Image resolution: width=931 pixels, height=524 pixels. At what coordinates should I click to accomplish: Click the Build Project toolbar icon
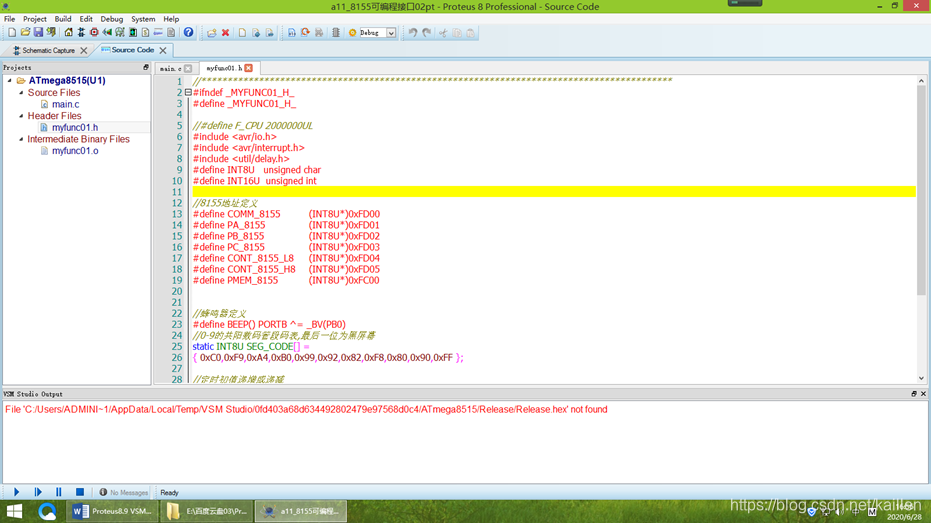coord(292,33)
